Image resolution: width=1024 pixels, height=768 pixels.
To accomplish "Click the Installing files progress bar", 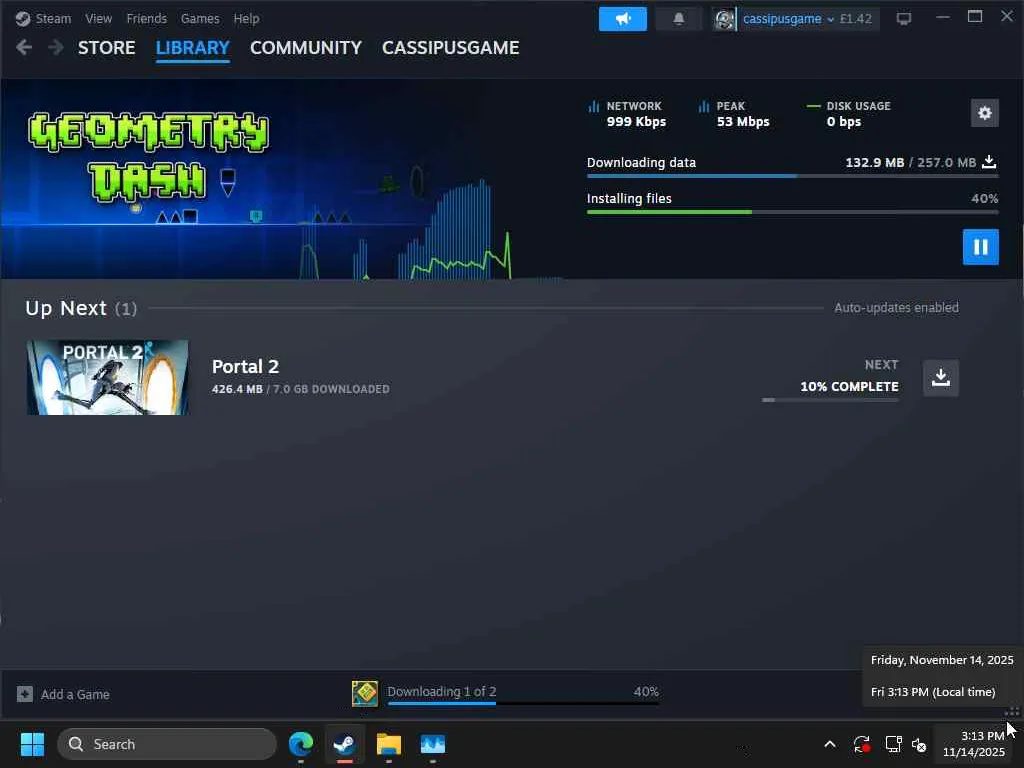I will (x=792, y=212).
